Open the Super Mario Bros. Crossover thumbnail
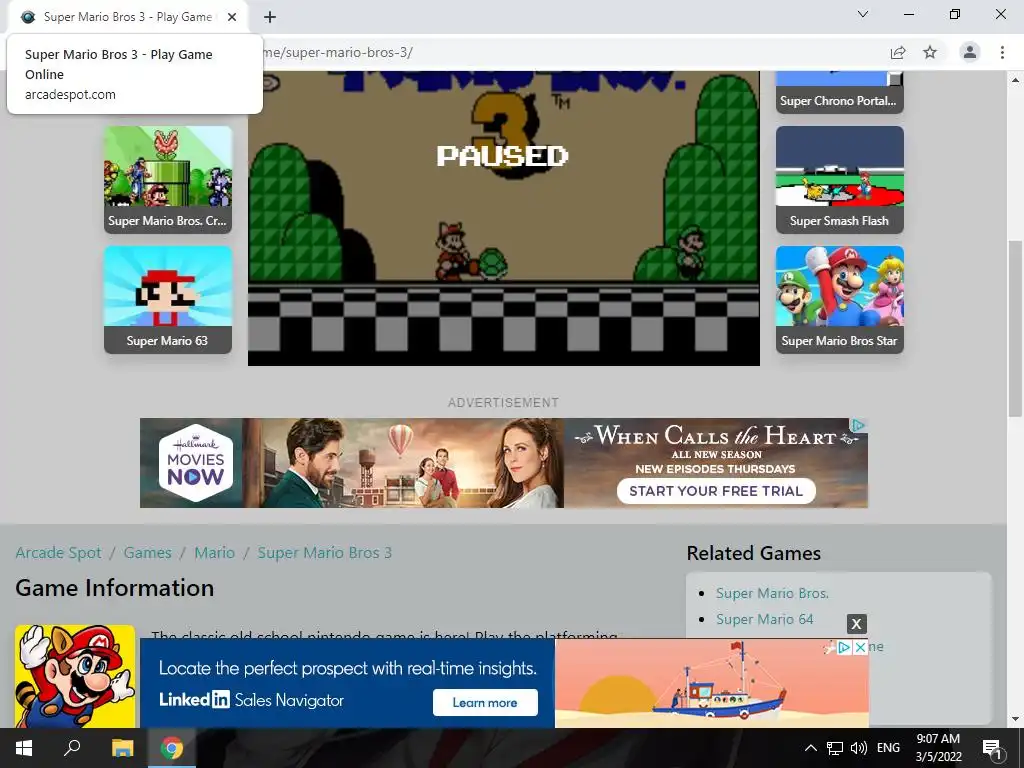Viewport: 1024px width, 768px height. pos(168,180)
